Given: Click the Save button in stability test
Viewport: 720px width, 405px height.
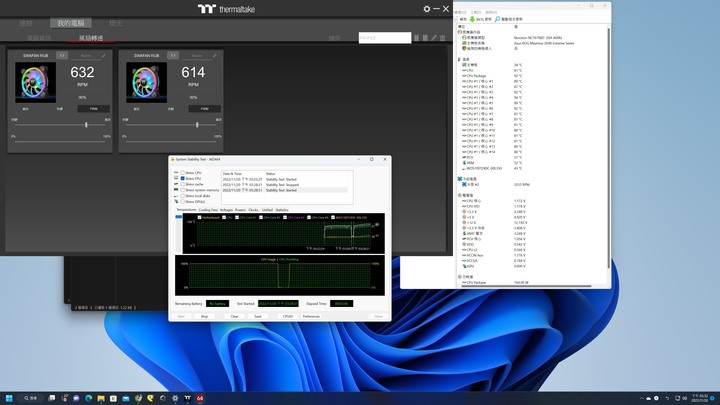Looking at the screenshot, I should pos(258,316).
